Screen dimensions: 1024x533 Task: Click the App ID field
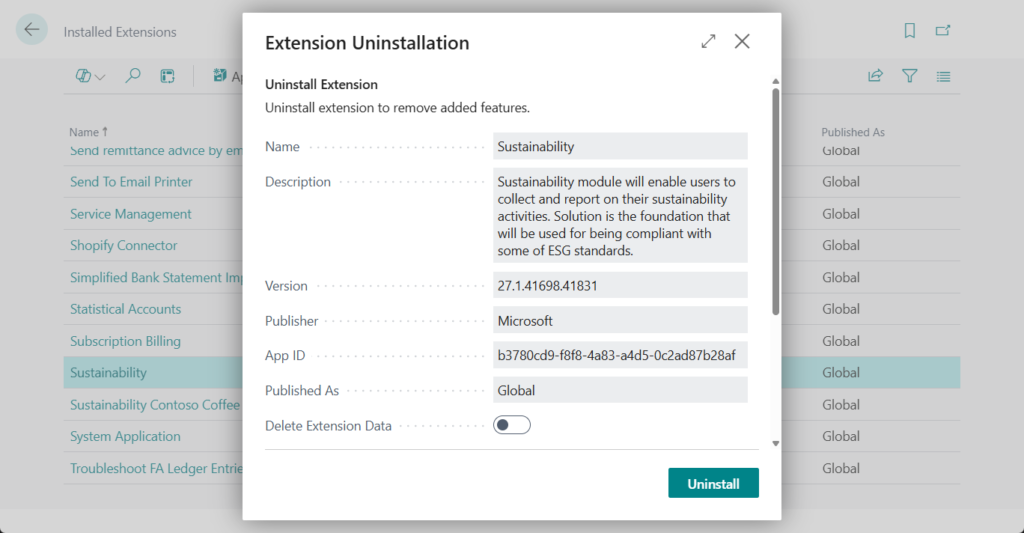tap(620, 356)
